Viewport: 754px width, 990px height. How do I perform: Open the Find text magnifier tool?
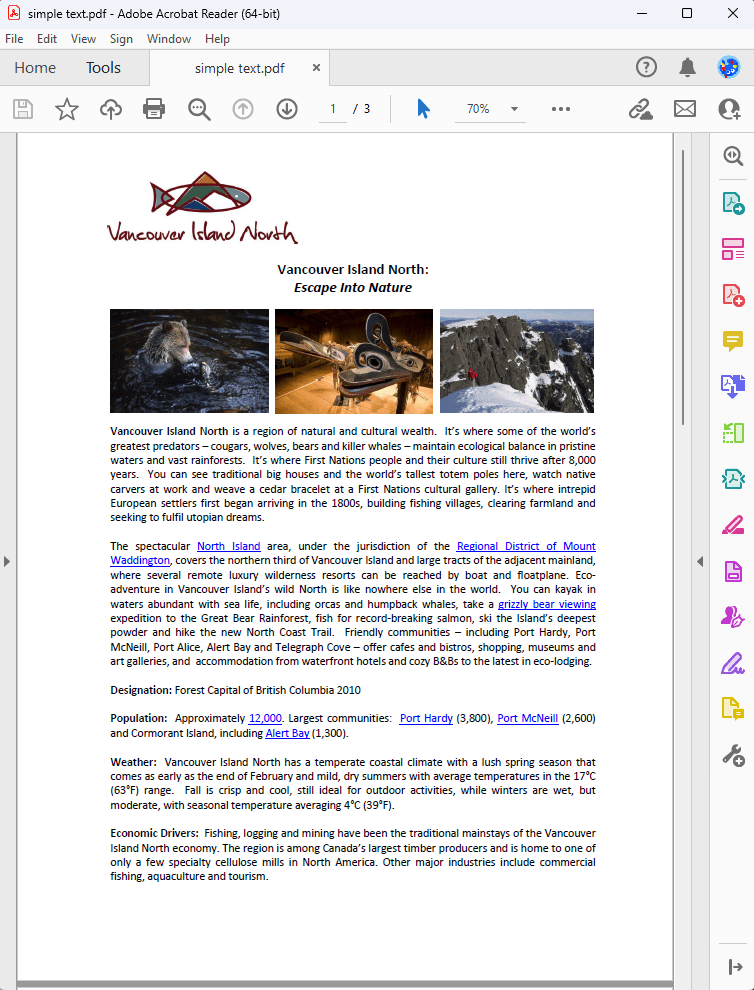pos(199,109)
